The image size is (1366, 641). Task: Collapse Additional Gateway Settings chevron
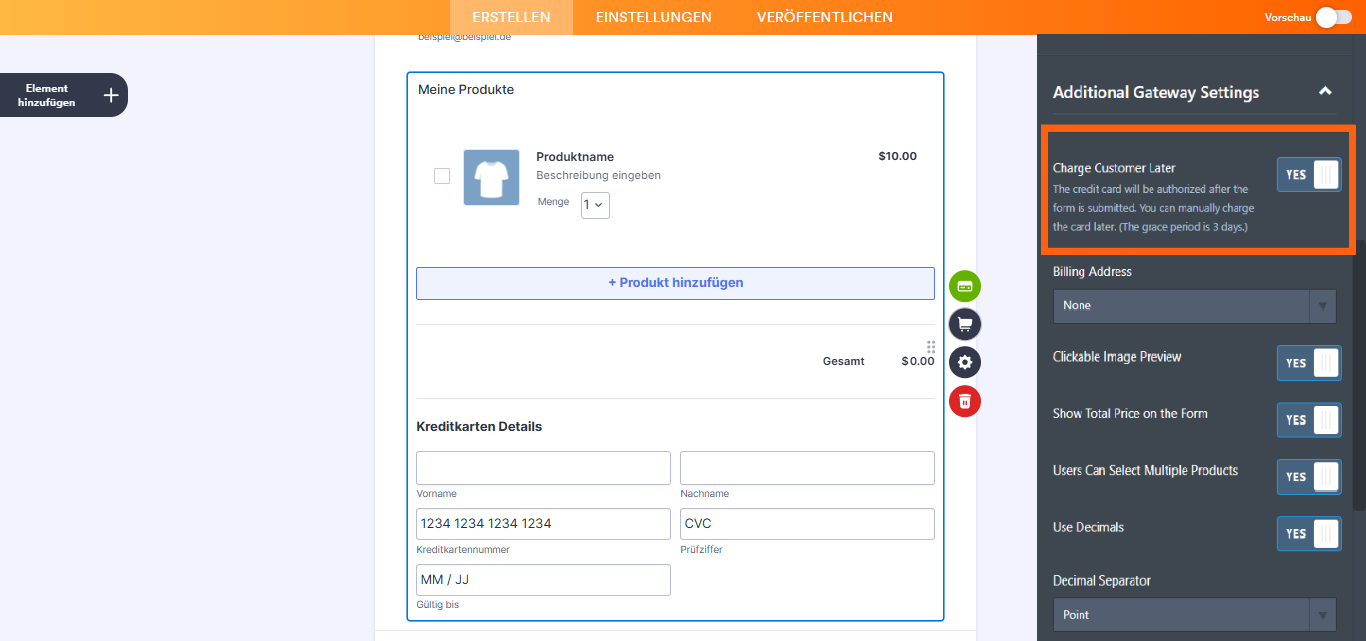point(1325,91)
